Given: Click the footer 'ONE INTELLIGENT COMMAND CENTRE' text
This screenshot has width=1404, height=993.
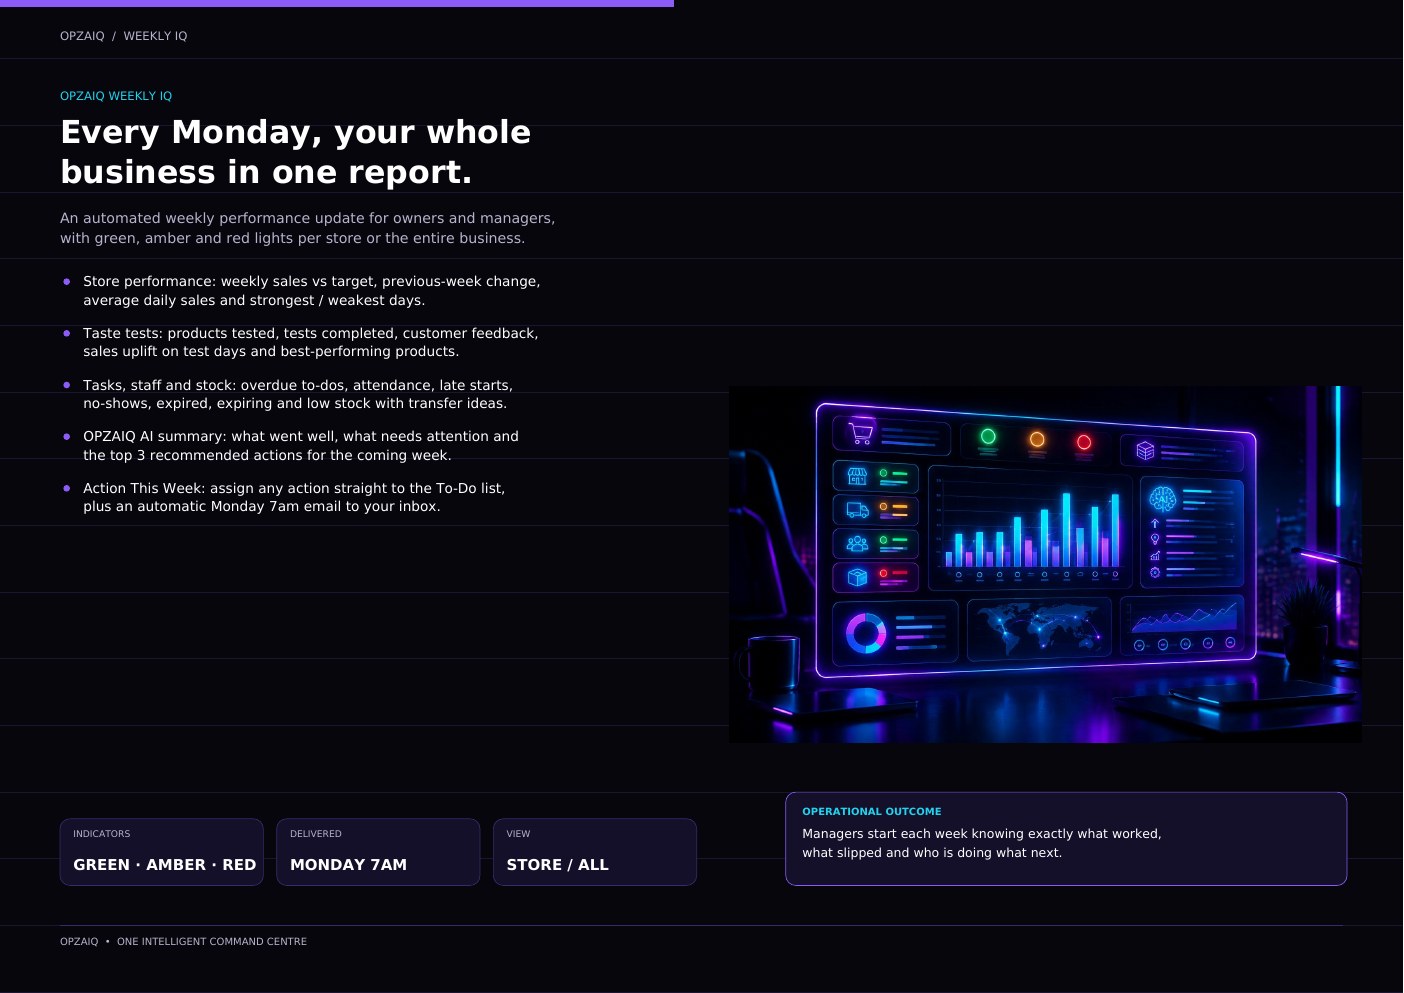Looking at the screenshot, I should tap(212, 942).
